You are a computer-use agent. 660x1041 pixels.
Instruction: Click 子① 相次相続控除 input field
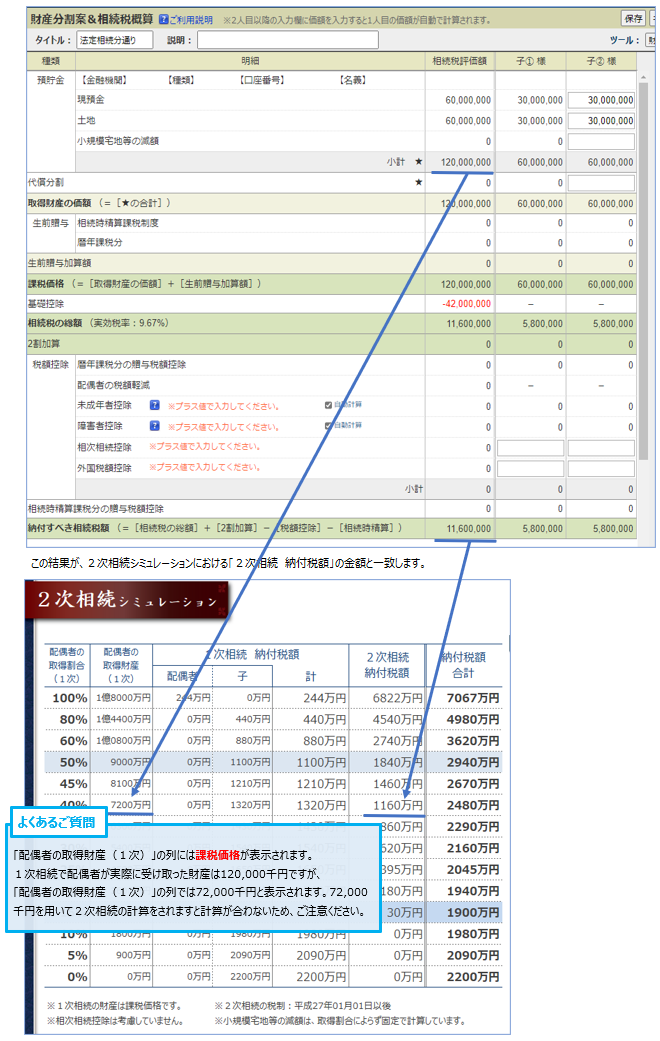[x=530, y=448]
